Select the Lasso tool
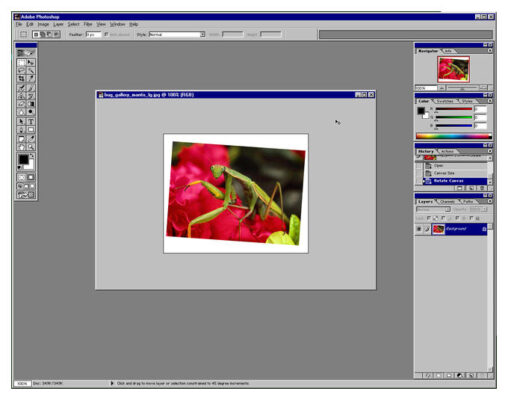Viewport: 508px width, 400px height. (21, 70)
